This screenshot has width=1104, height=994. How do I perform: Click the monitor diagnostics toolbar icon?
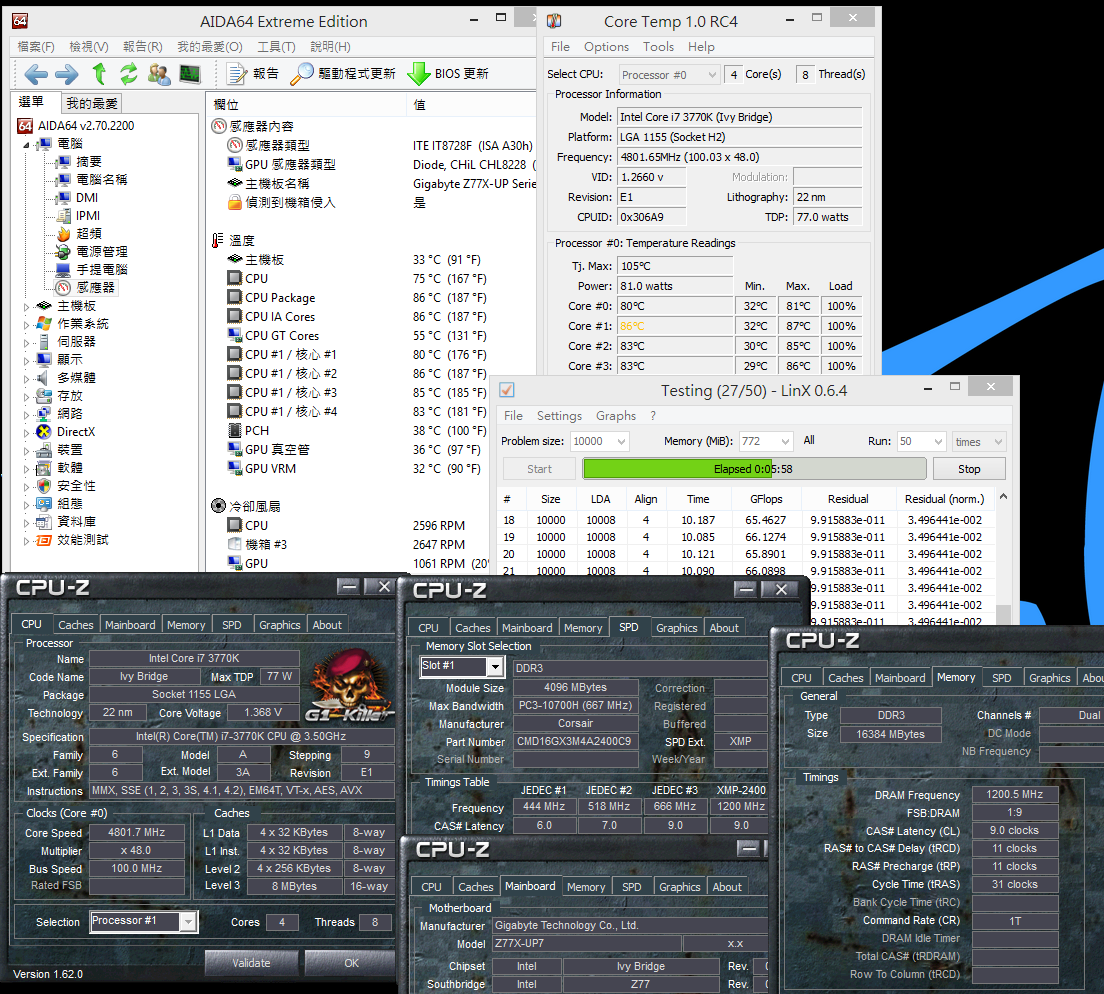pyautogui.click(x=190, y=74)
